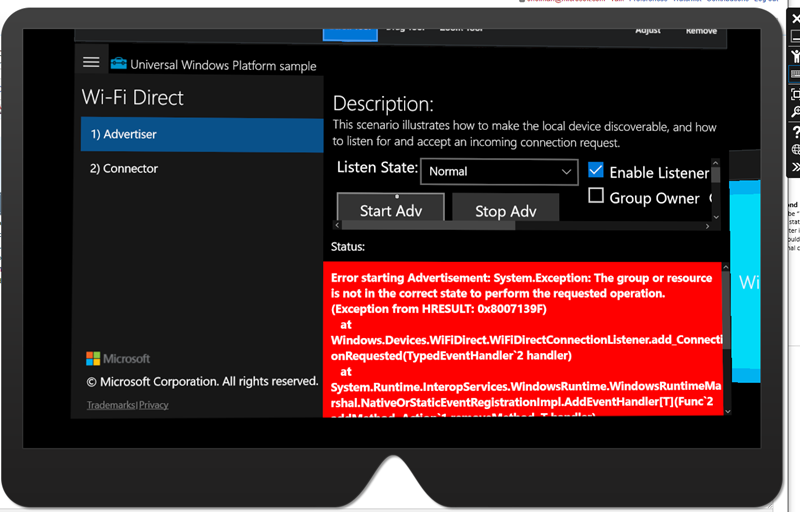Viewport: 800px width, 512px height.
Task: Click Remove in the top app bar
Action: (701, 31)
